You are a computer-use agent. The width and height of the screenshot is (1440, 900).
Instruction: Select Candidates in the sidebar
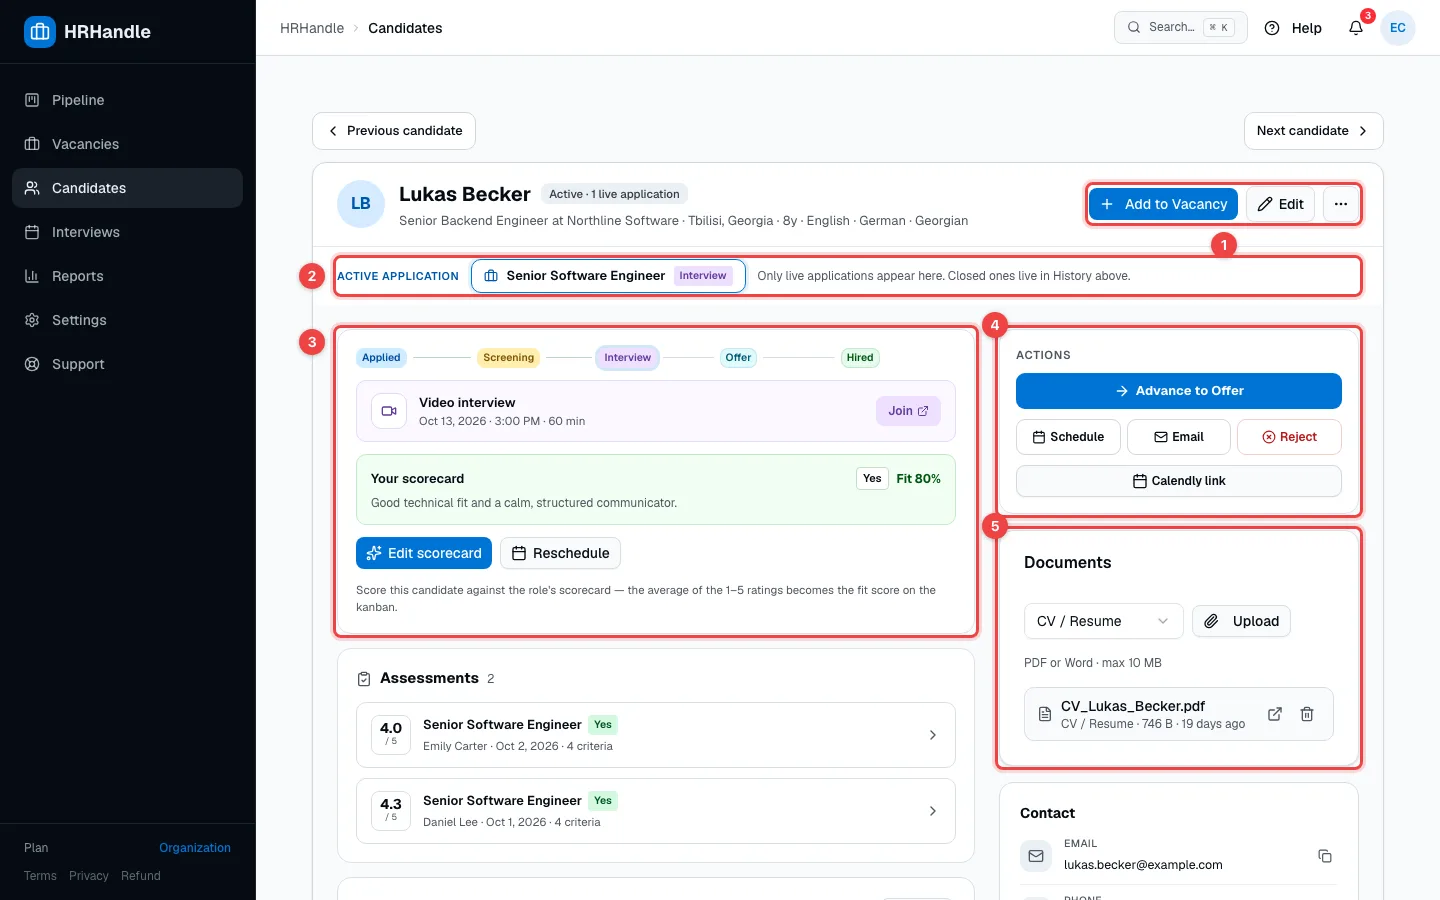coord(127,188)
